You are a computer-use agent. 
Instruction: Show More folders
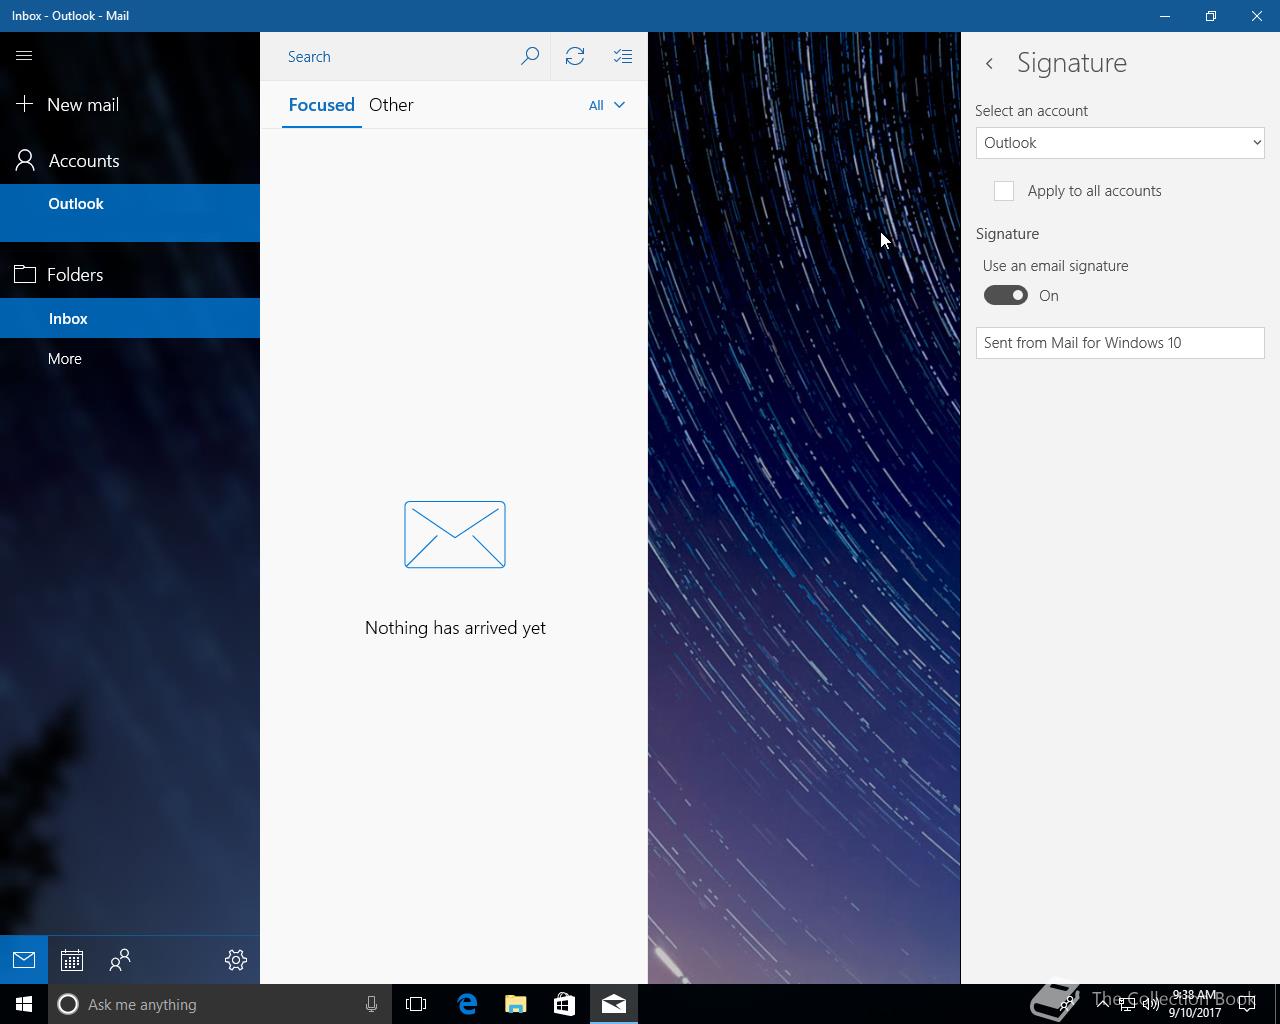(130, 358)
